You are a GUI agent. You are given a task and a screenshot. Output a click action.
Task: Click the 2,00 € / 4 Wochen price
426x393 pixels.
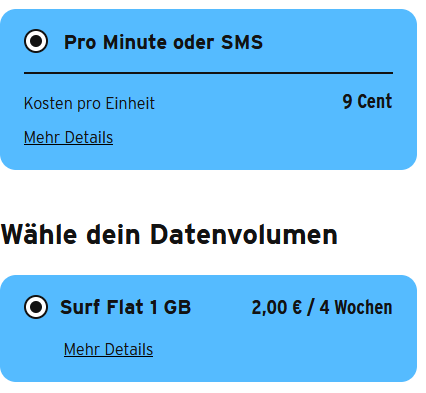[x=322, y=307]
